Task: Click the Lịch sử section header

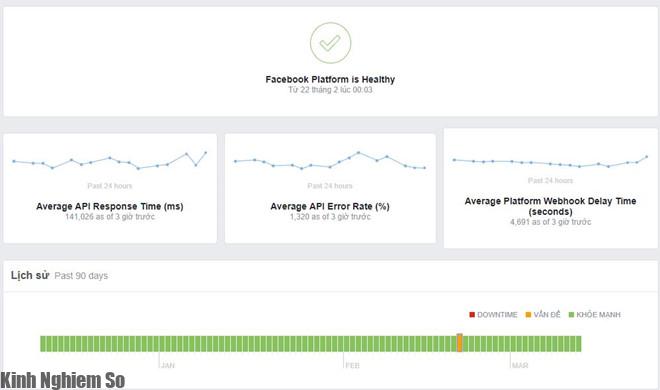Action: click(30, 275)
